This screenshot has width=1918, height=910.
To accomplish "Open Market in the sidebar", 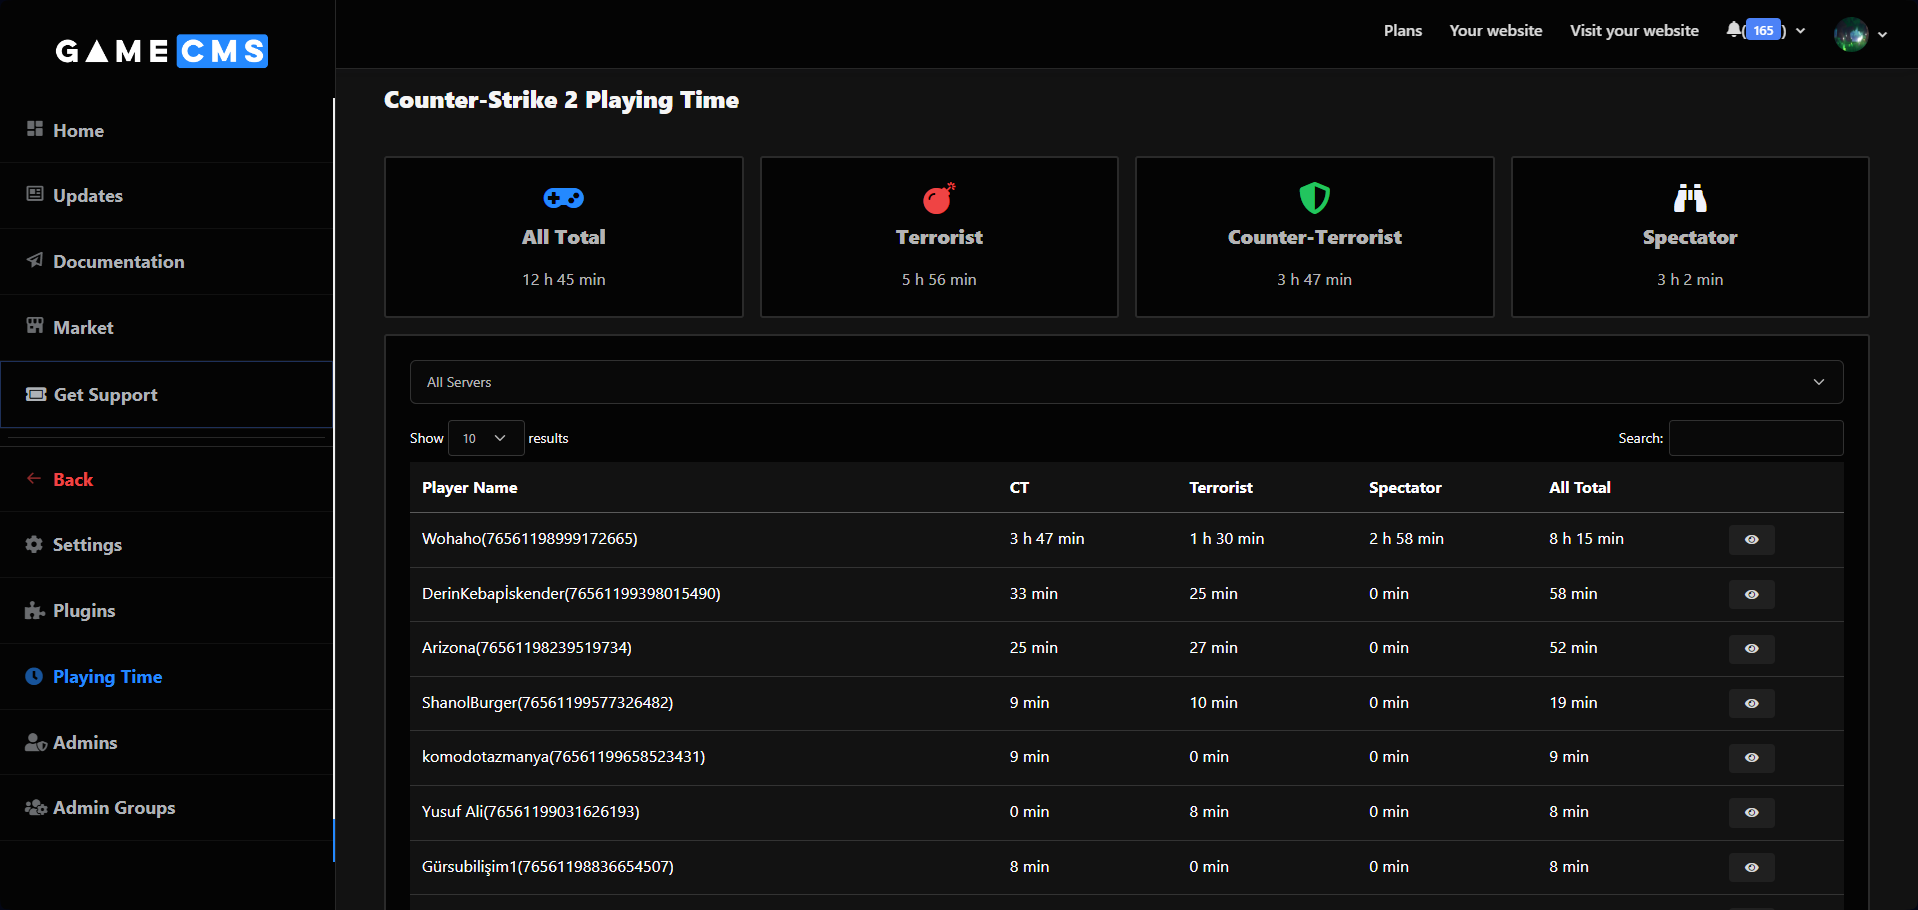I will 166,327.
